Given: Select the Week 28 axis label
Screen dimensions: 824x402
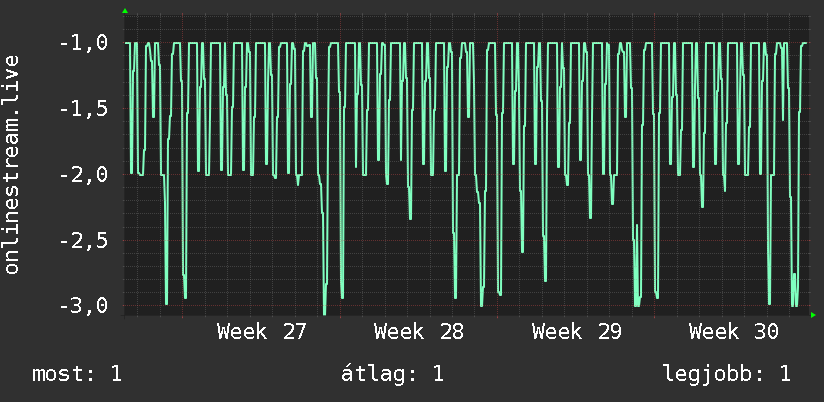Looking at the screenshot, I should (419, 332).
